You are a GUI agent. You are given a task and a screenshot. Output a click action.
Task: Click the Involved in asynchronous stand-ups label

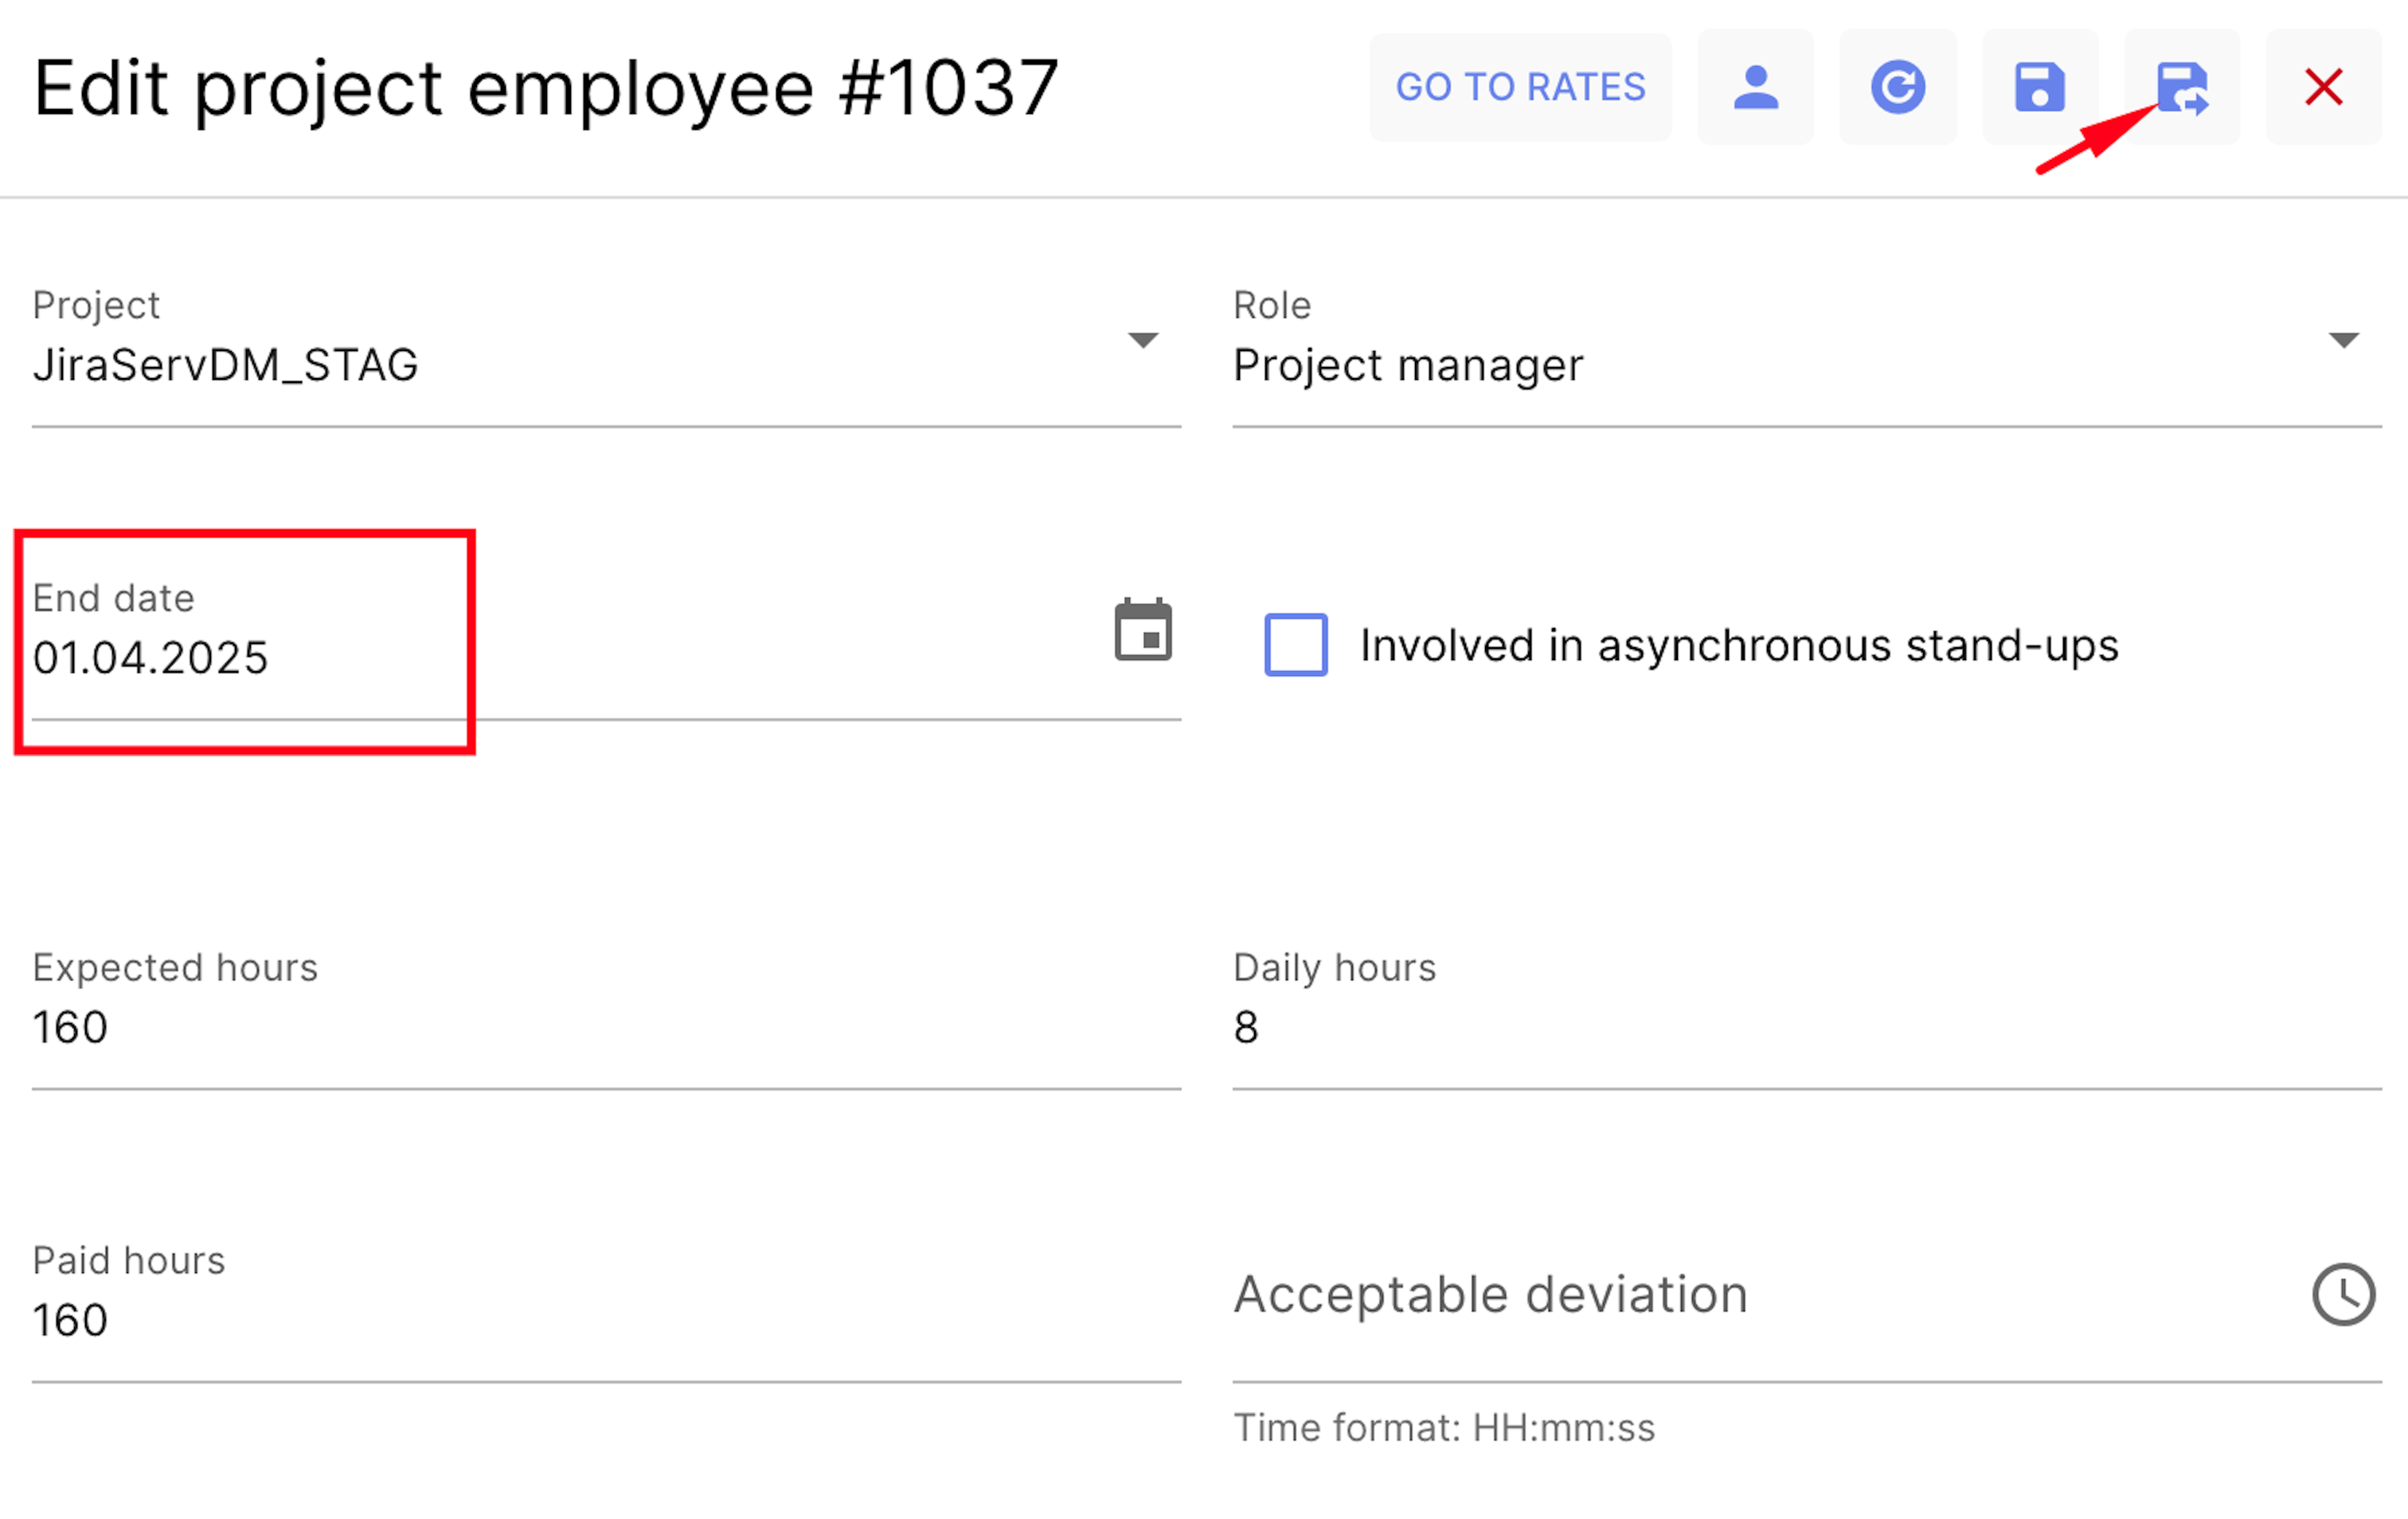(x=1739, y=646)
